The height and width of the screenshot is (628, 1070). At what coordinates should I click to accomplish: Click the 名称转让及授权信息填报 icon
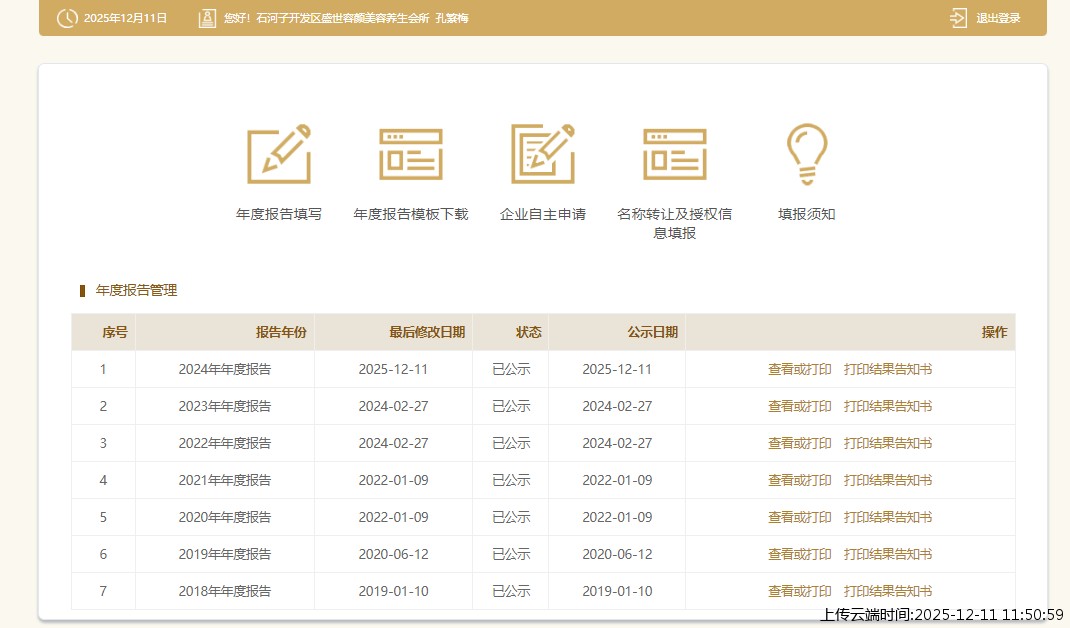point(675,154)
